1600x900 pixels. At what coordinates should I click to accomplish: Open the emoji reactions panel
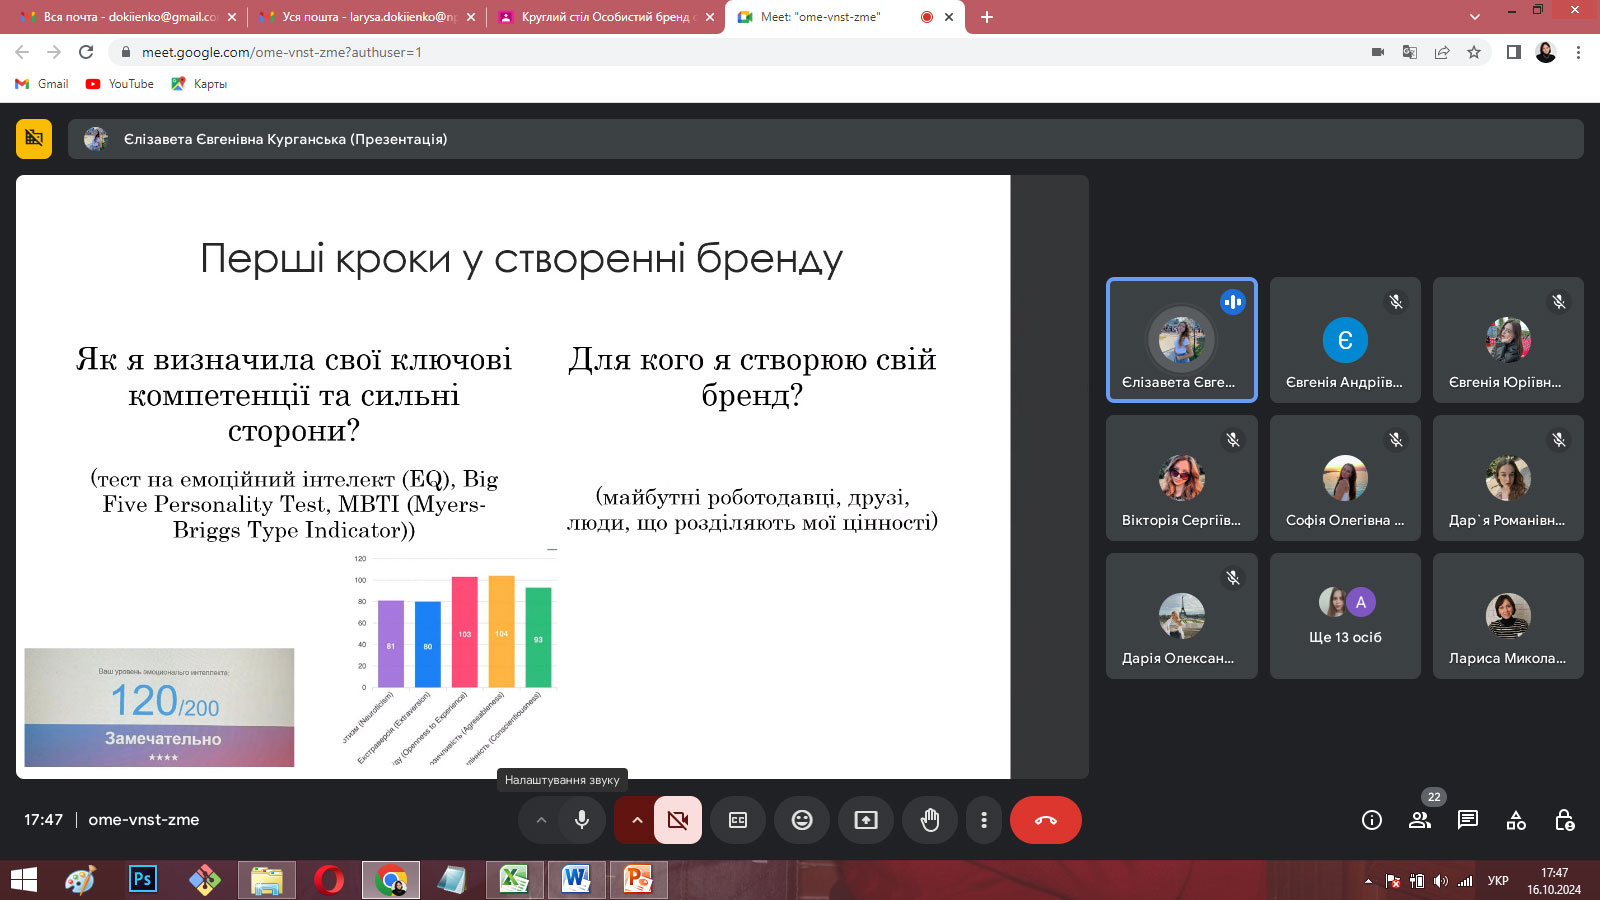[x=802, y=820]
